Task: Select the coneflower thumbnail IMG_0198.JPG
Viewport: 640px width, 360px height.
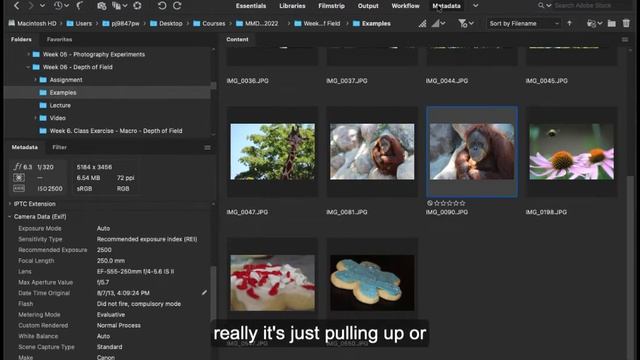Action: 571,152
